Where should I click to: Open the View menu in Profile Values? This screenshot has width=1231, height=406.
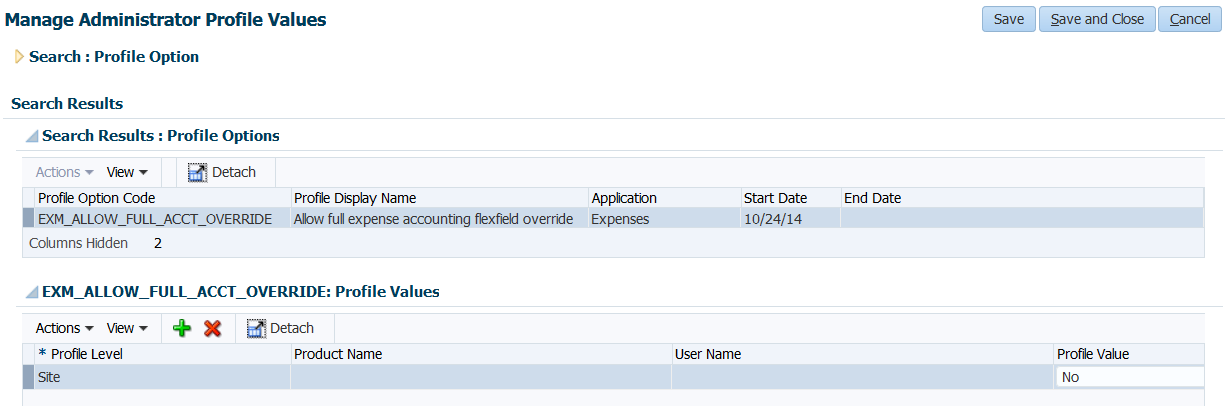pyautogui.click(x=127, y=328)
